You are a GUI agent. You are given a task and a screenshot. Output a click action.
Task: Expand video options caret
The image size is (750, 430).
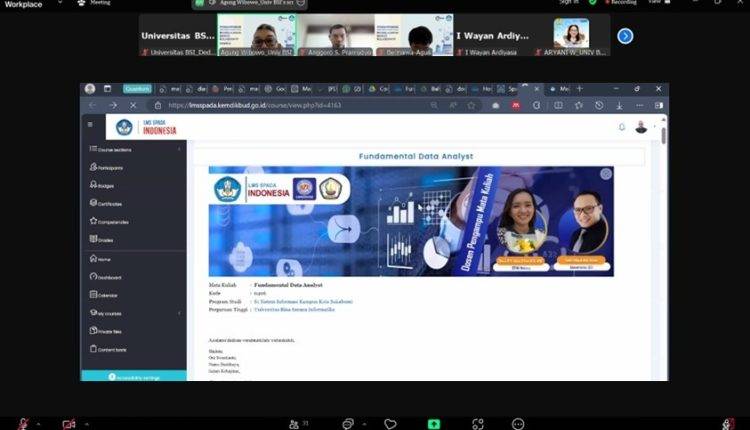87,424
